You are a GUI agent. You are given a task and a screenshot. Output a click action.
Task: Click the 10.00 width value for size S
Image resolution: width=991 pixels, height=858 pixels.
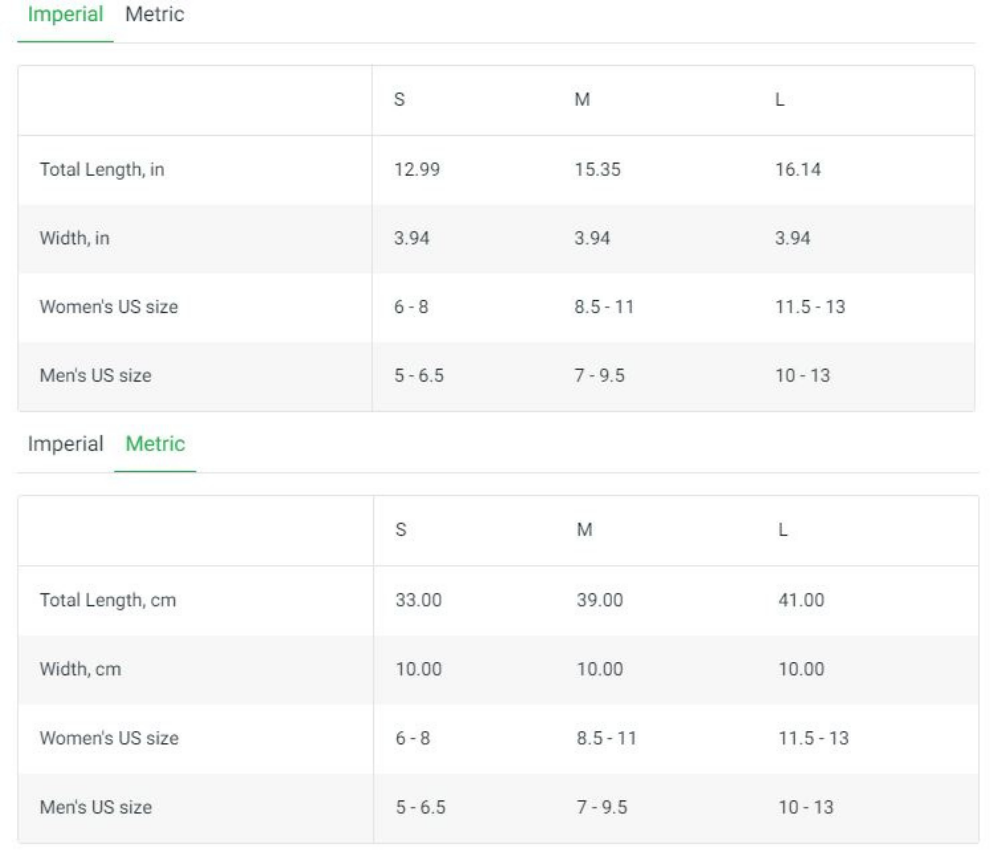(419, 669)
